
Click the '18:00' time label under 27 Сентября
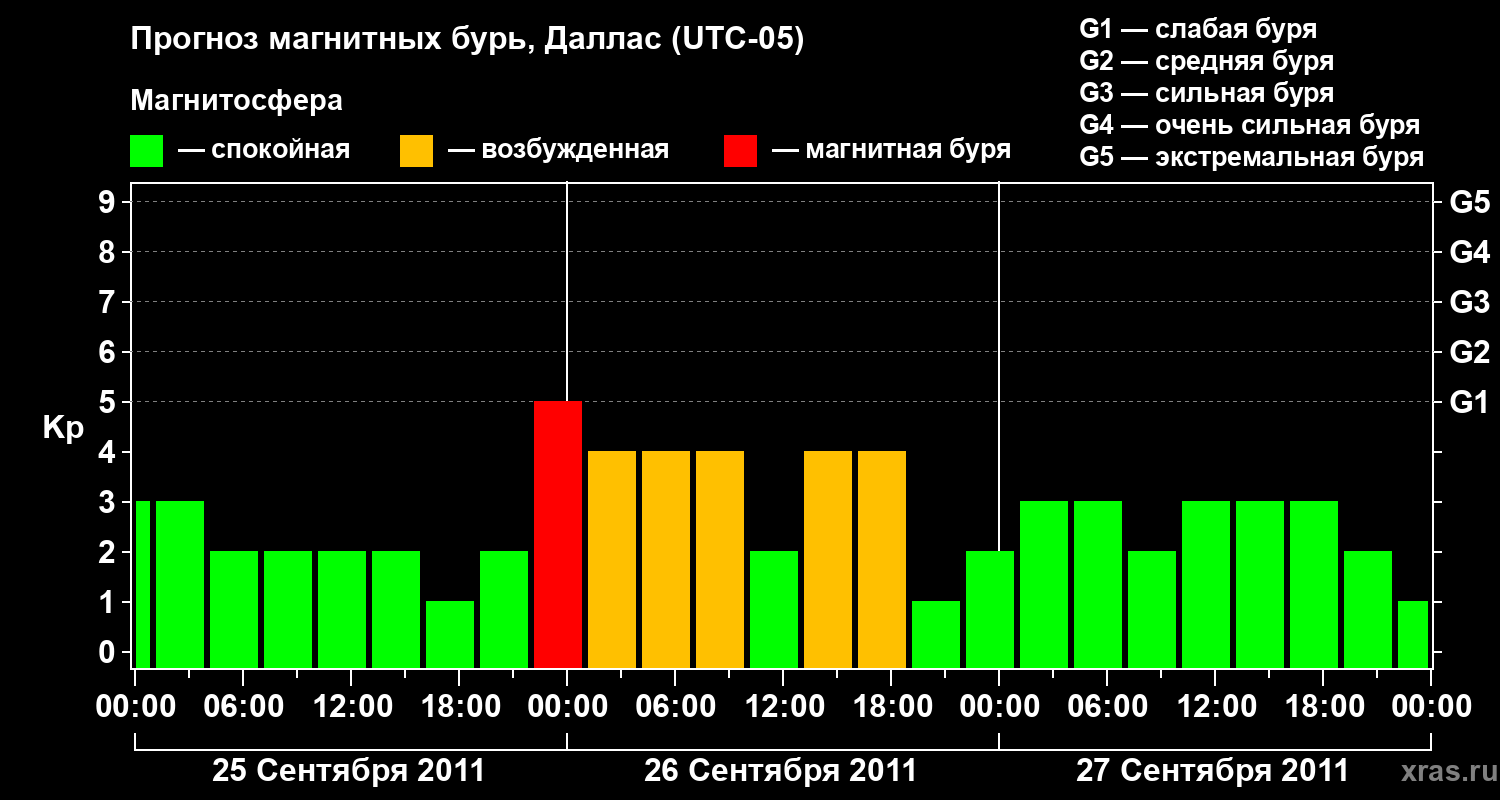pyautogui.click(x=1323, y=707)
